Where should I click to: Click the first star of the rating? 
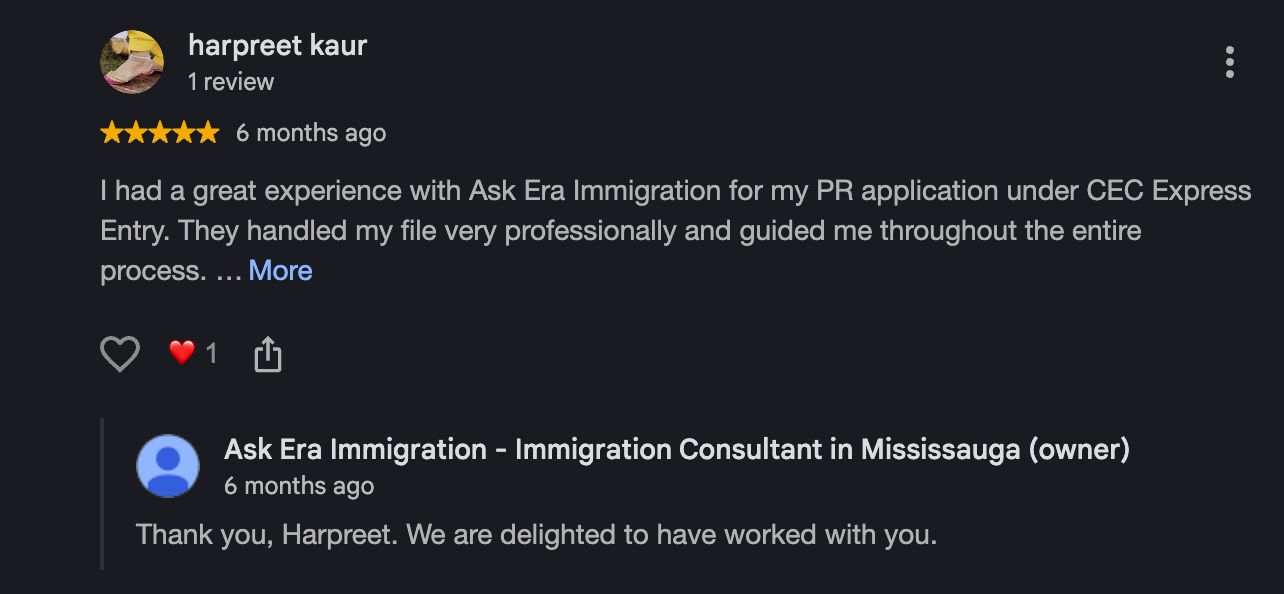click(x=112, y=133)
